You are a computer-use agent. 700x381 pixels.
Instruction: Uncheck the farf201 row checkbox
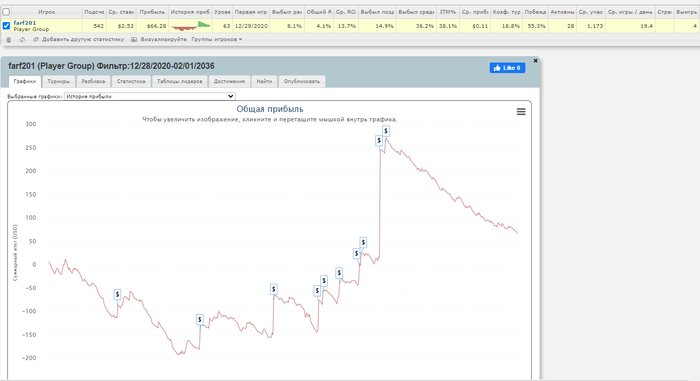coord(6,26)
